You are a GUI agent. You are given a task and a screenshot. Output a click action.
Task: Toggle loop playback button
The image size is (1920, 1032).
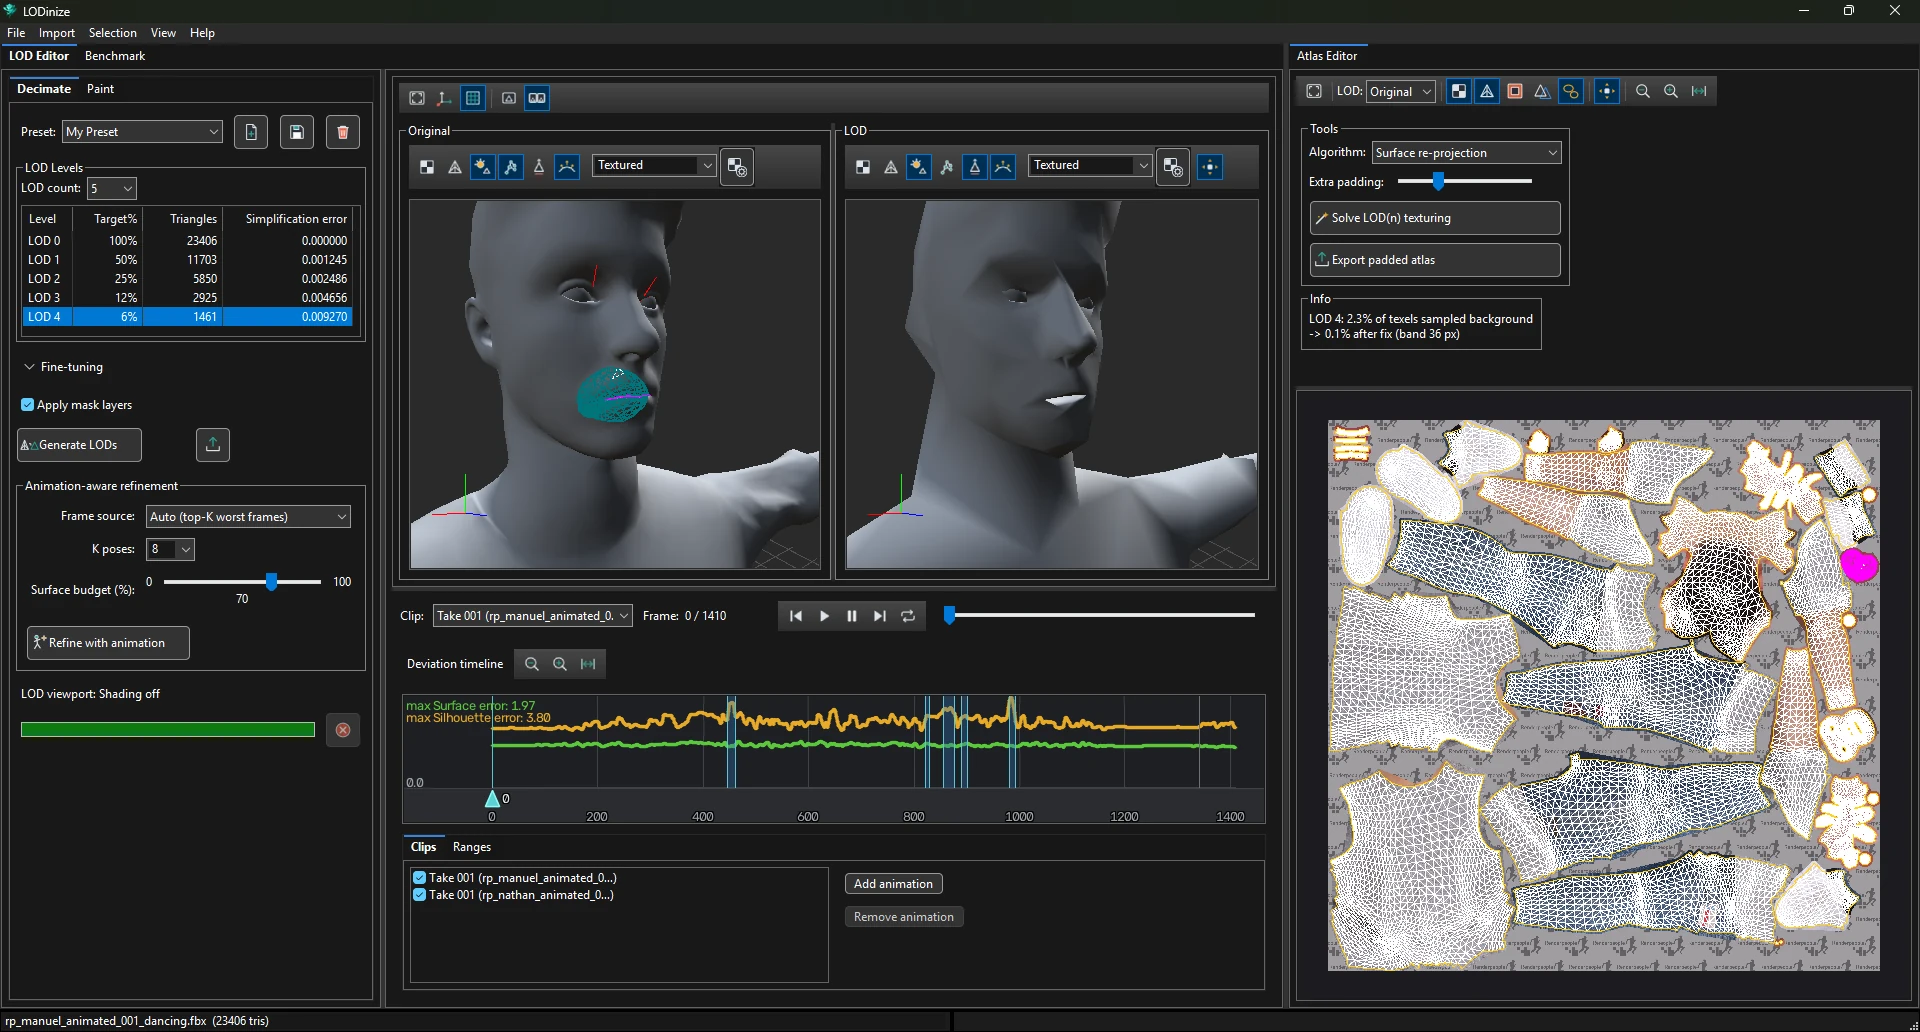(x=908, y=616)
